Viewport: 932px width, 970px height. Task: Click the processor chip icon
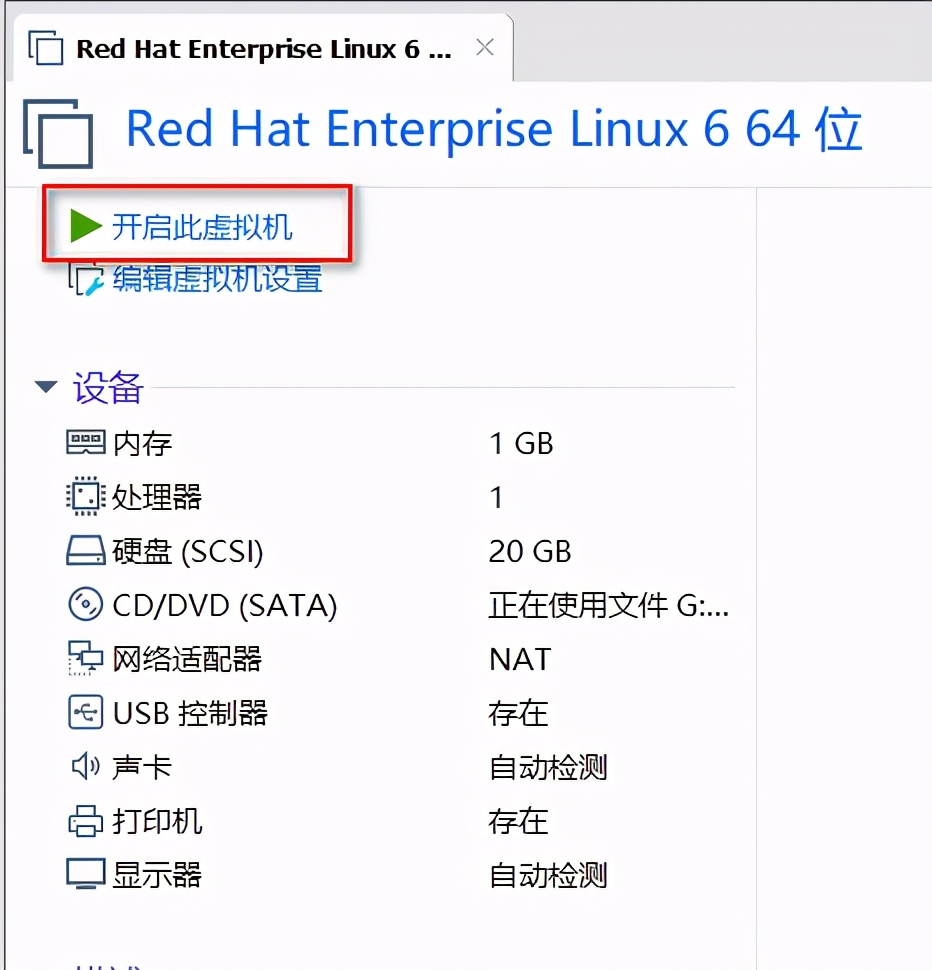coord(85,497)
